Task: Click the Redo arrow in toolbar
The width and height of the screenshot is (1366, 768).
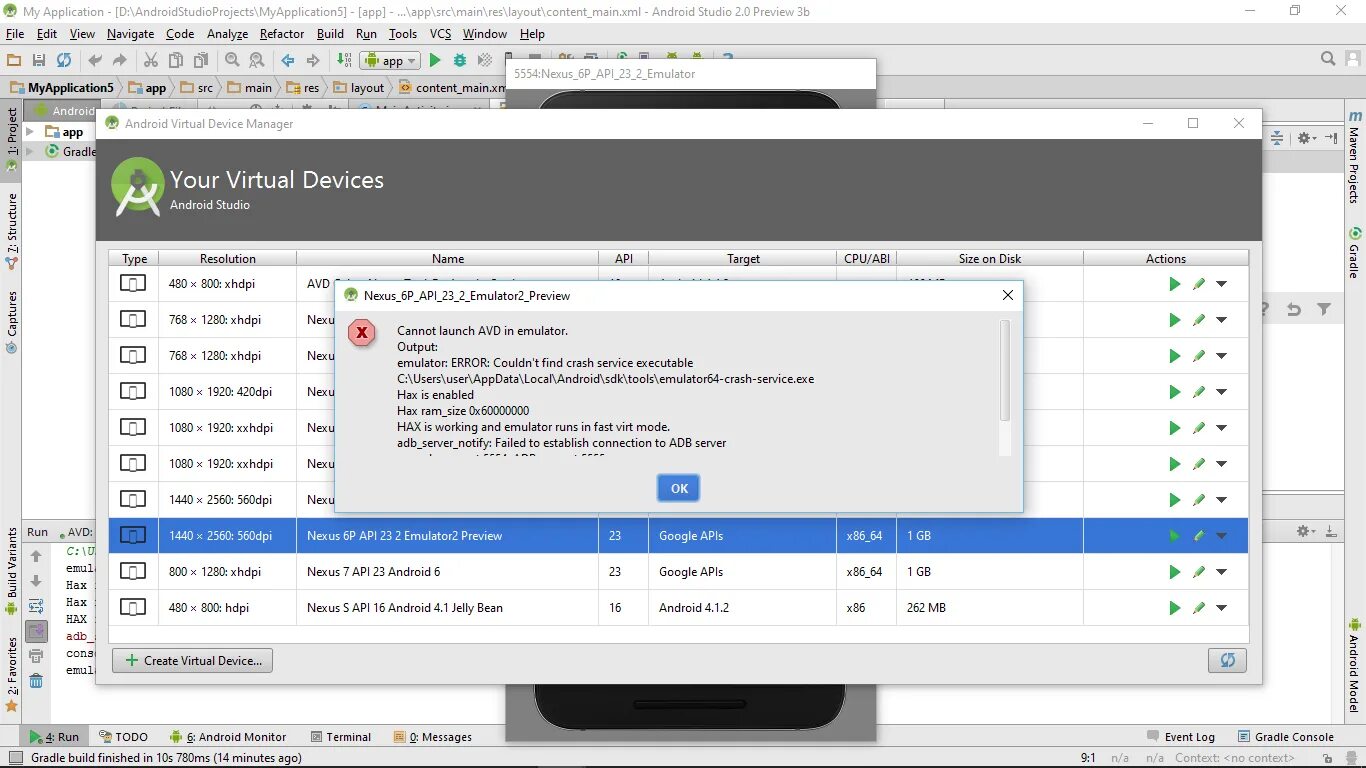Action: pyautogui.click(x=119, y=61)
